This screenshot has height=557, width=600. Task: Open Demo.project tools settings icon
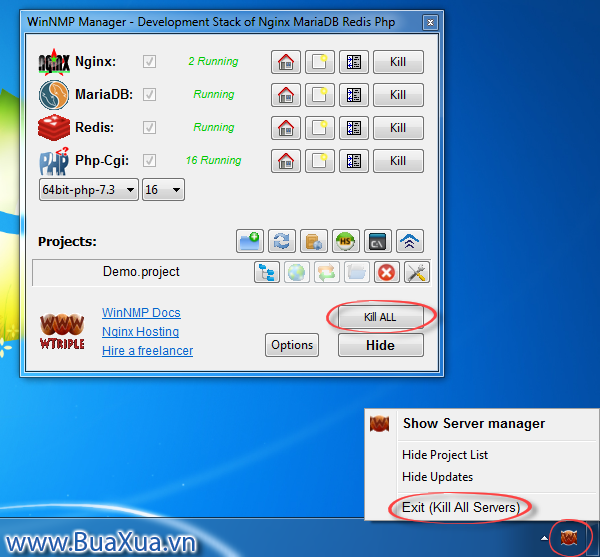[x=417, y=272]
